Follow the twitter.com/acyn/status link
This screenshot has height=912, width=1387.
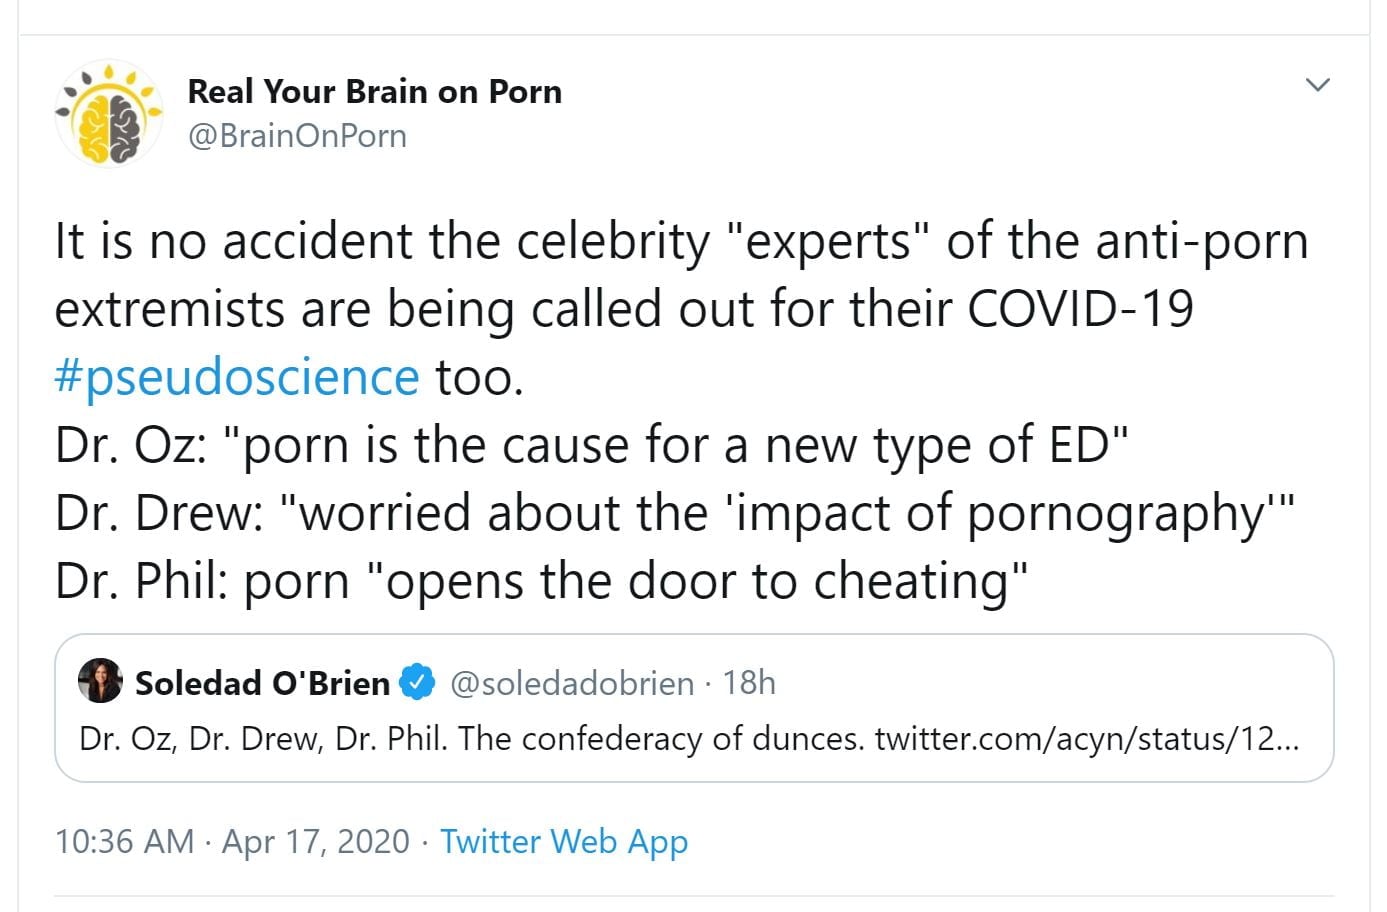[x=1086, y=739]
